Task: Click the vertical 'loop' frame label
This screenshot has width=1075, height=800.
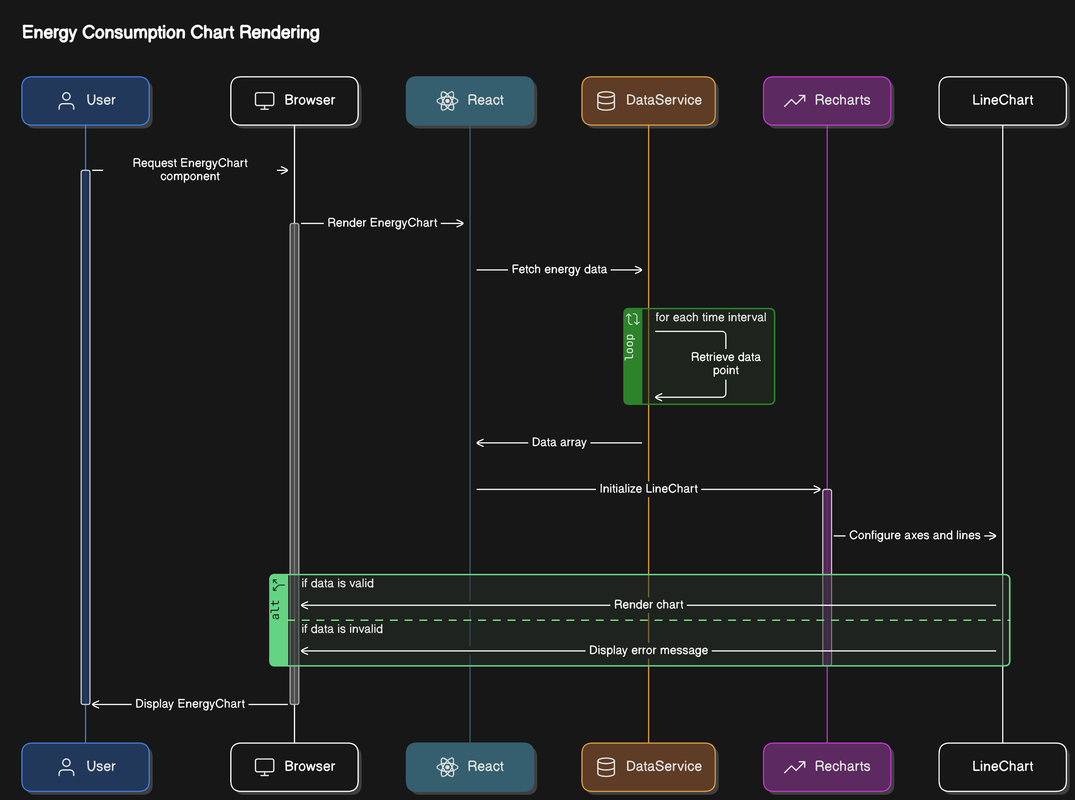Action: (629, 347)
